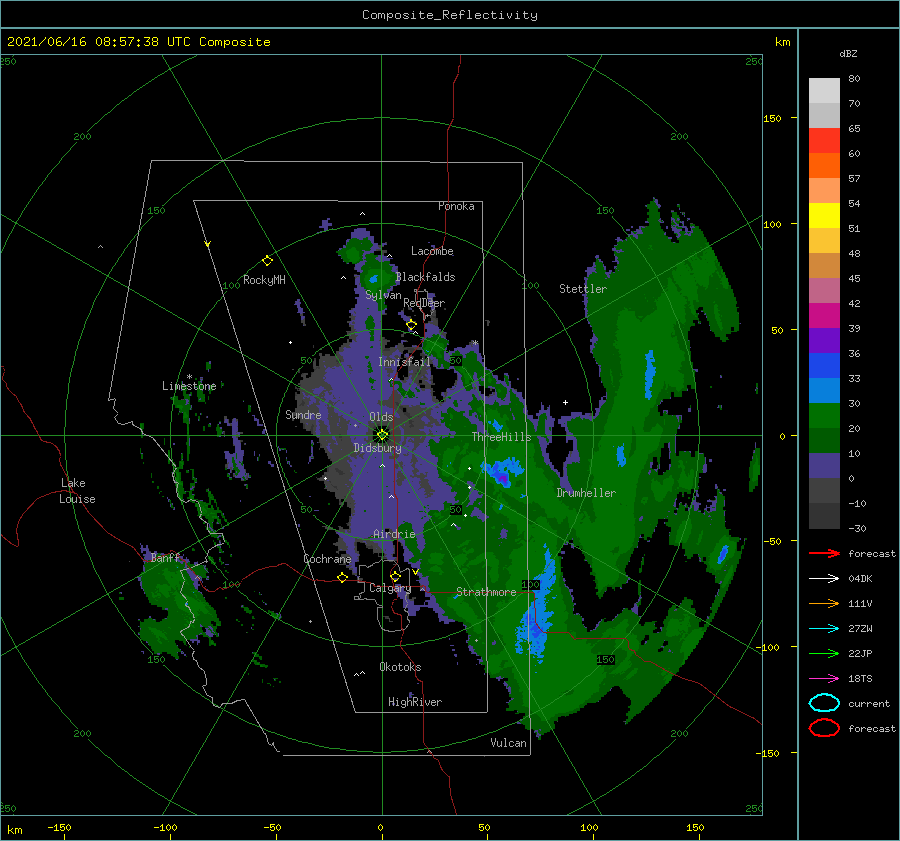900x841 pixels.
Task: Click the blue rain band east of Strathmore
Action: tap(538, 609)
